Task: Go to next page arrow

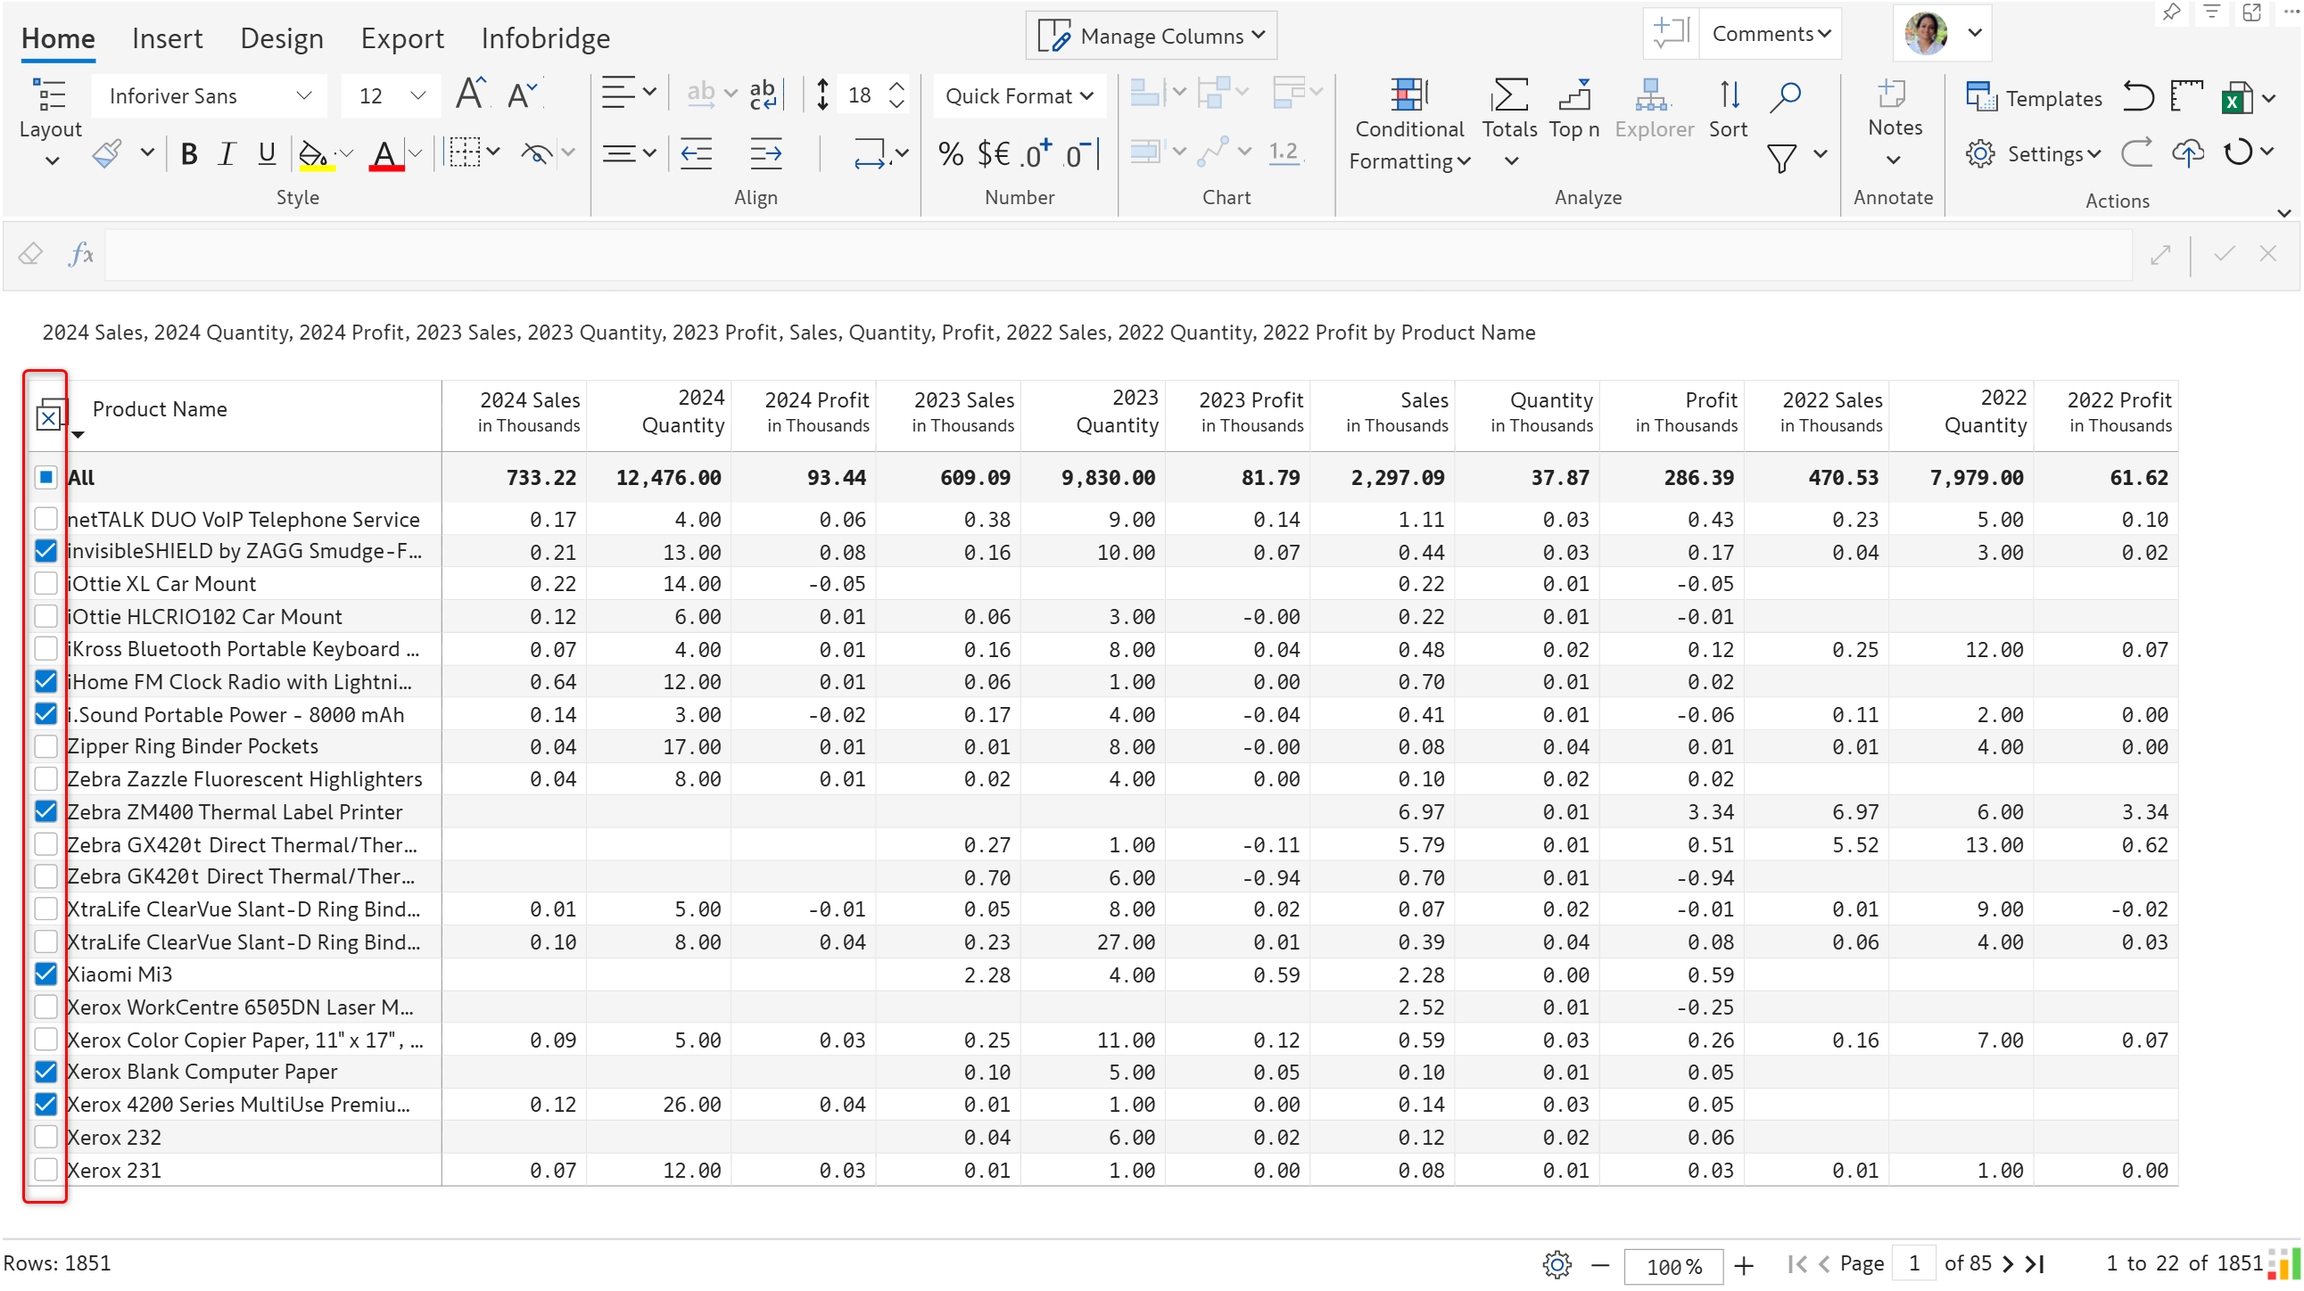Action: pyautogui.click(x=2008, y=1264)
